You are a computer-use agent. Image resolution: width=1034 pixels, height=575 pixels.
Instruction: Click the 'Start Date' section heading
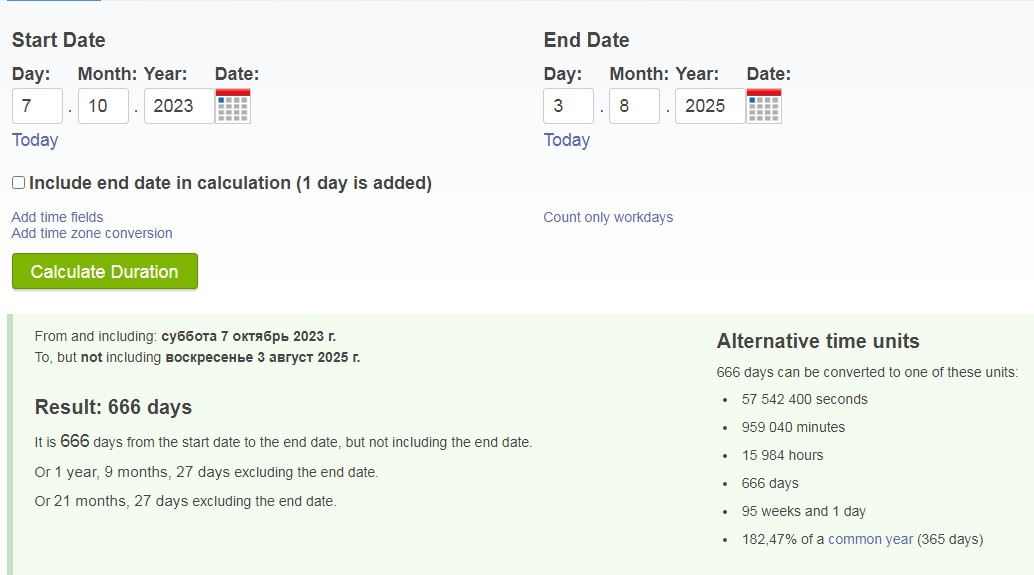click(59, 40)
